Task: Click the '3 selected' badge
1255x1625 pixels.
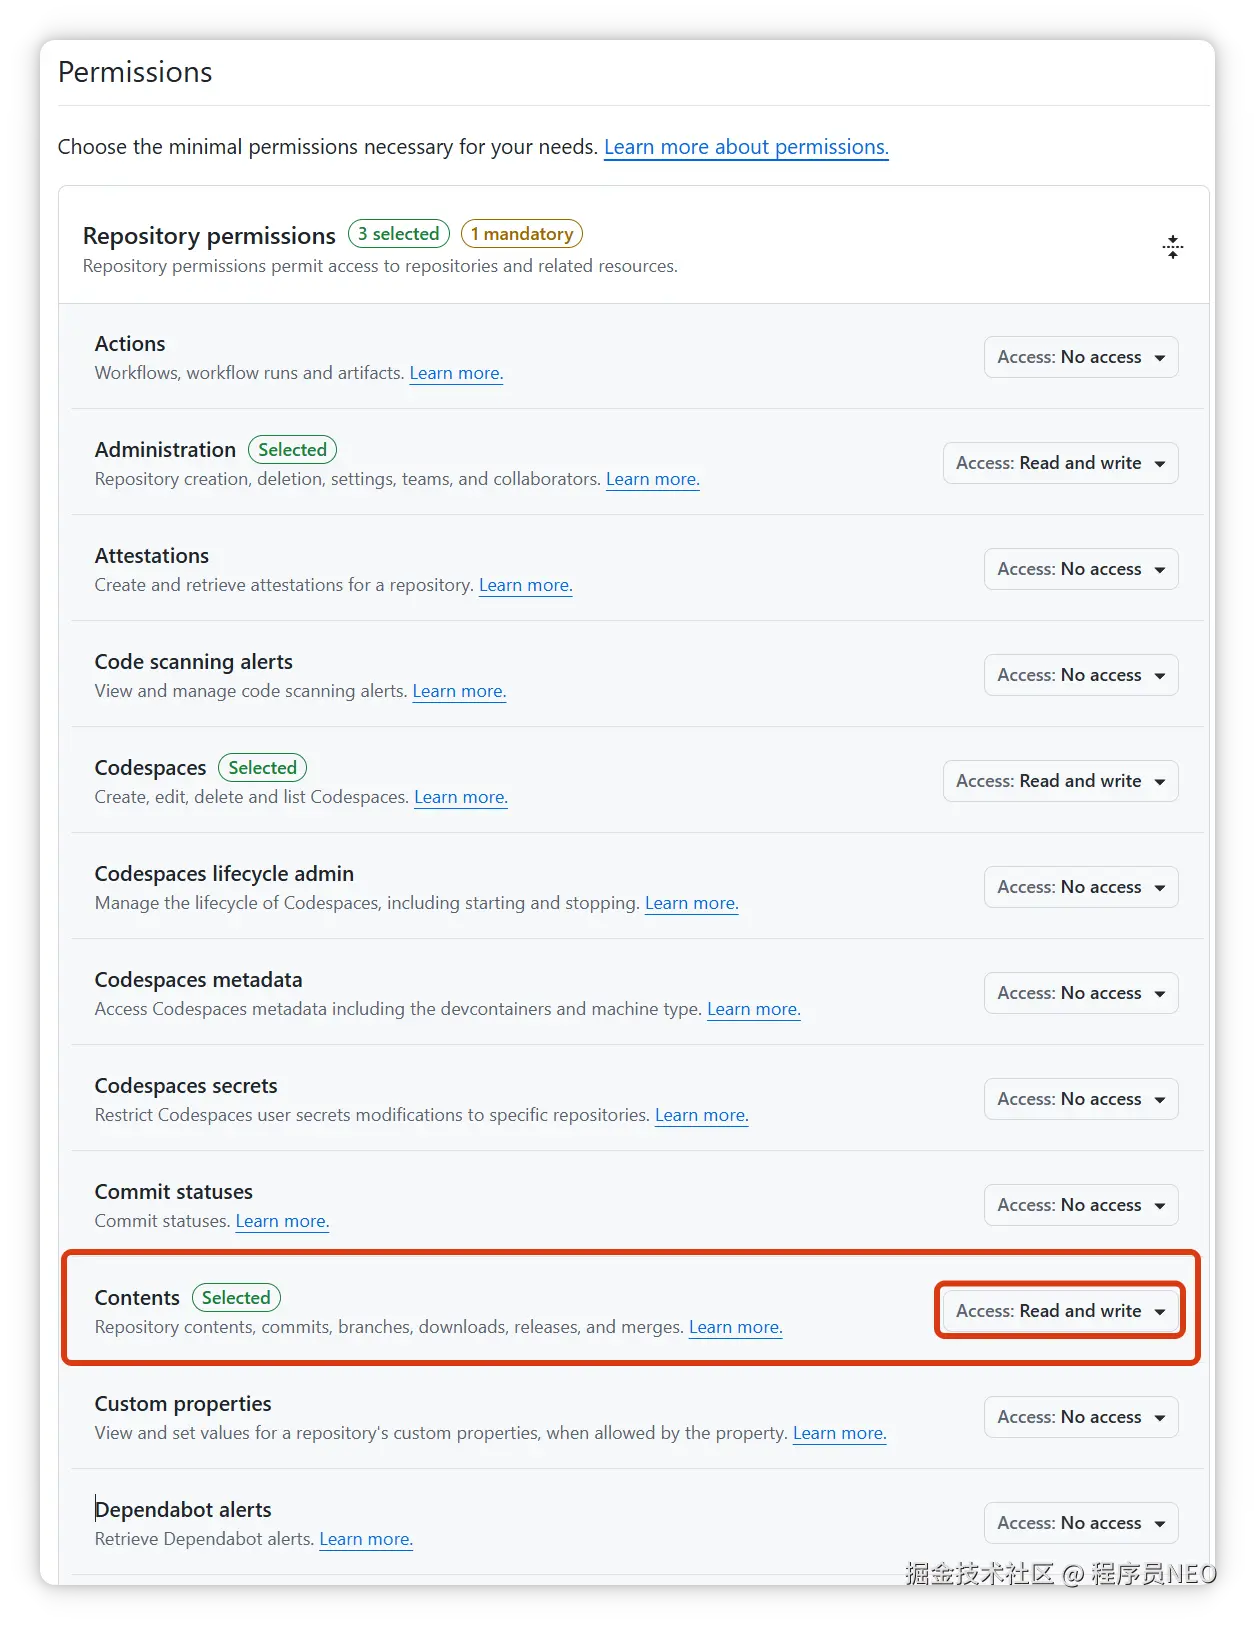Action: click(x=398, y=234)
